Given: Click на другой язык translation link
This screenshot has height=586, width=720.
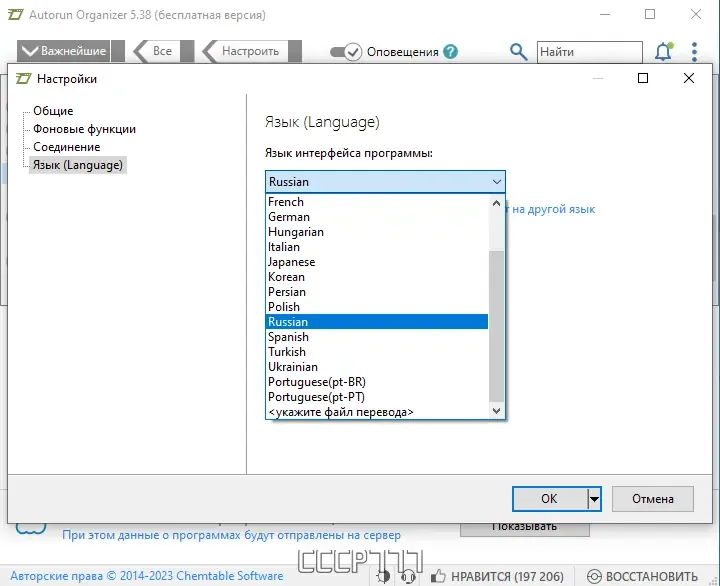Looking at the screenshot, I should [553, 209].
